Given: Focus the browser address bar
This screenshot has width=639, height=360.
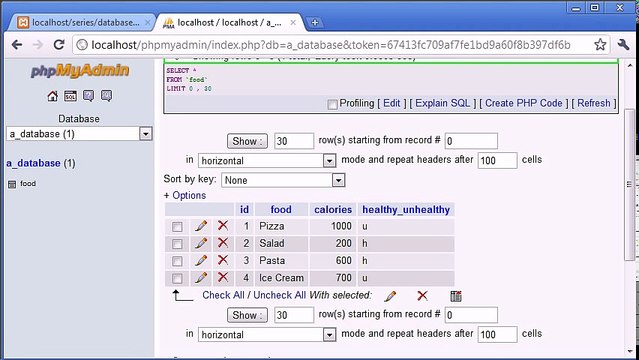Looking at the screenshot, I should point(330,44).
